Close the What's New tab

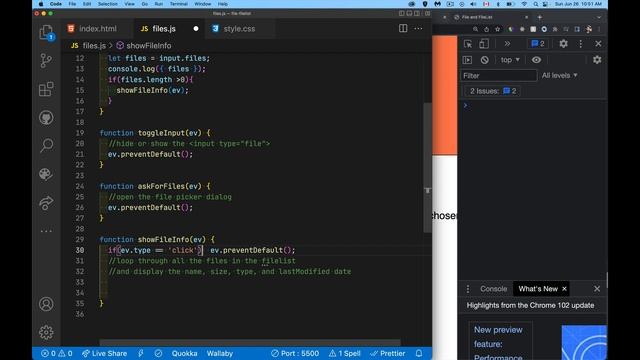click(564, 289)
